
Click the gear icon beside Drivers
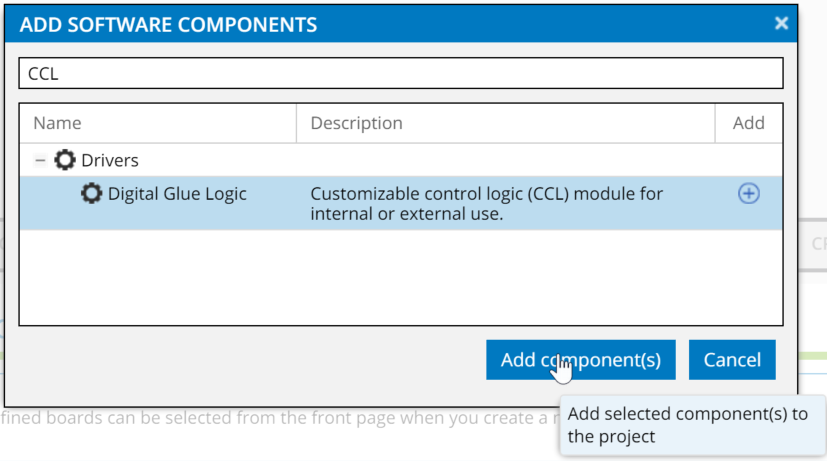tap(65, 160)
